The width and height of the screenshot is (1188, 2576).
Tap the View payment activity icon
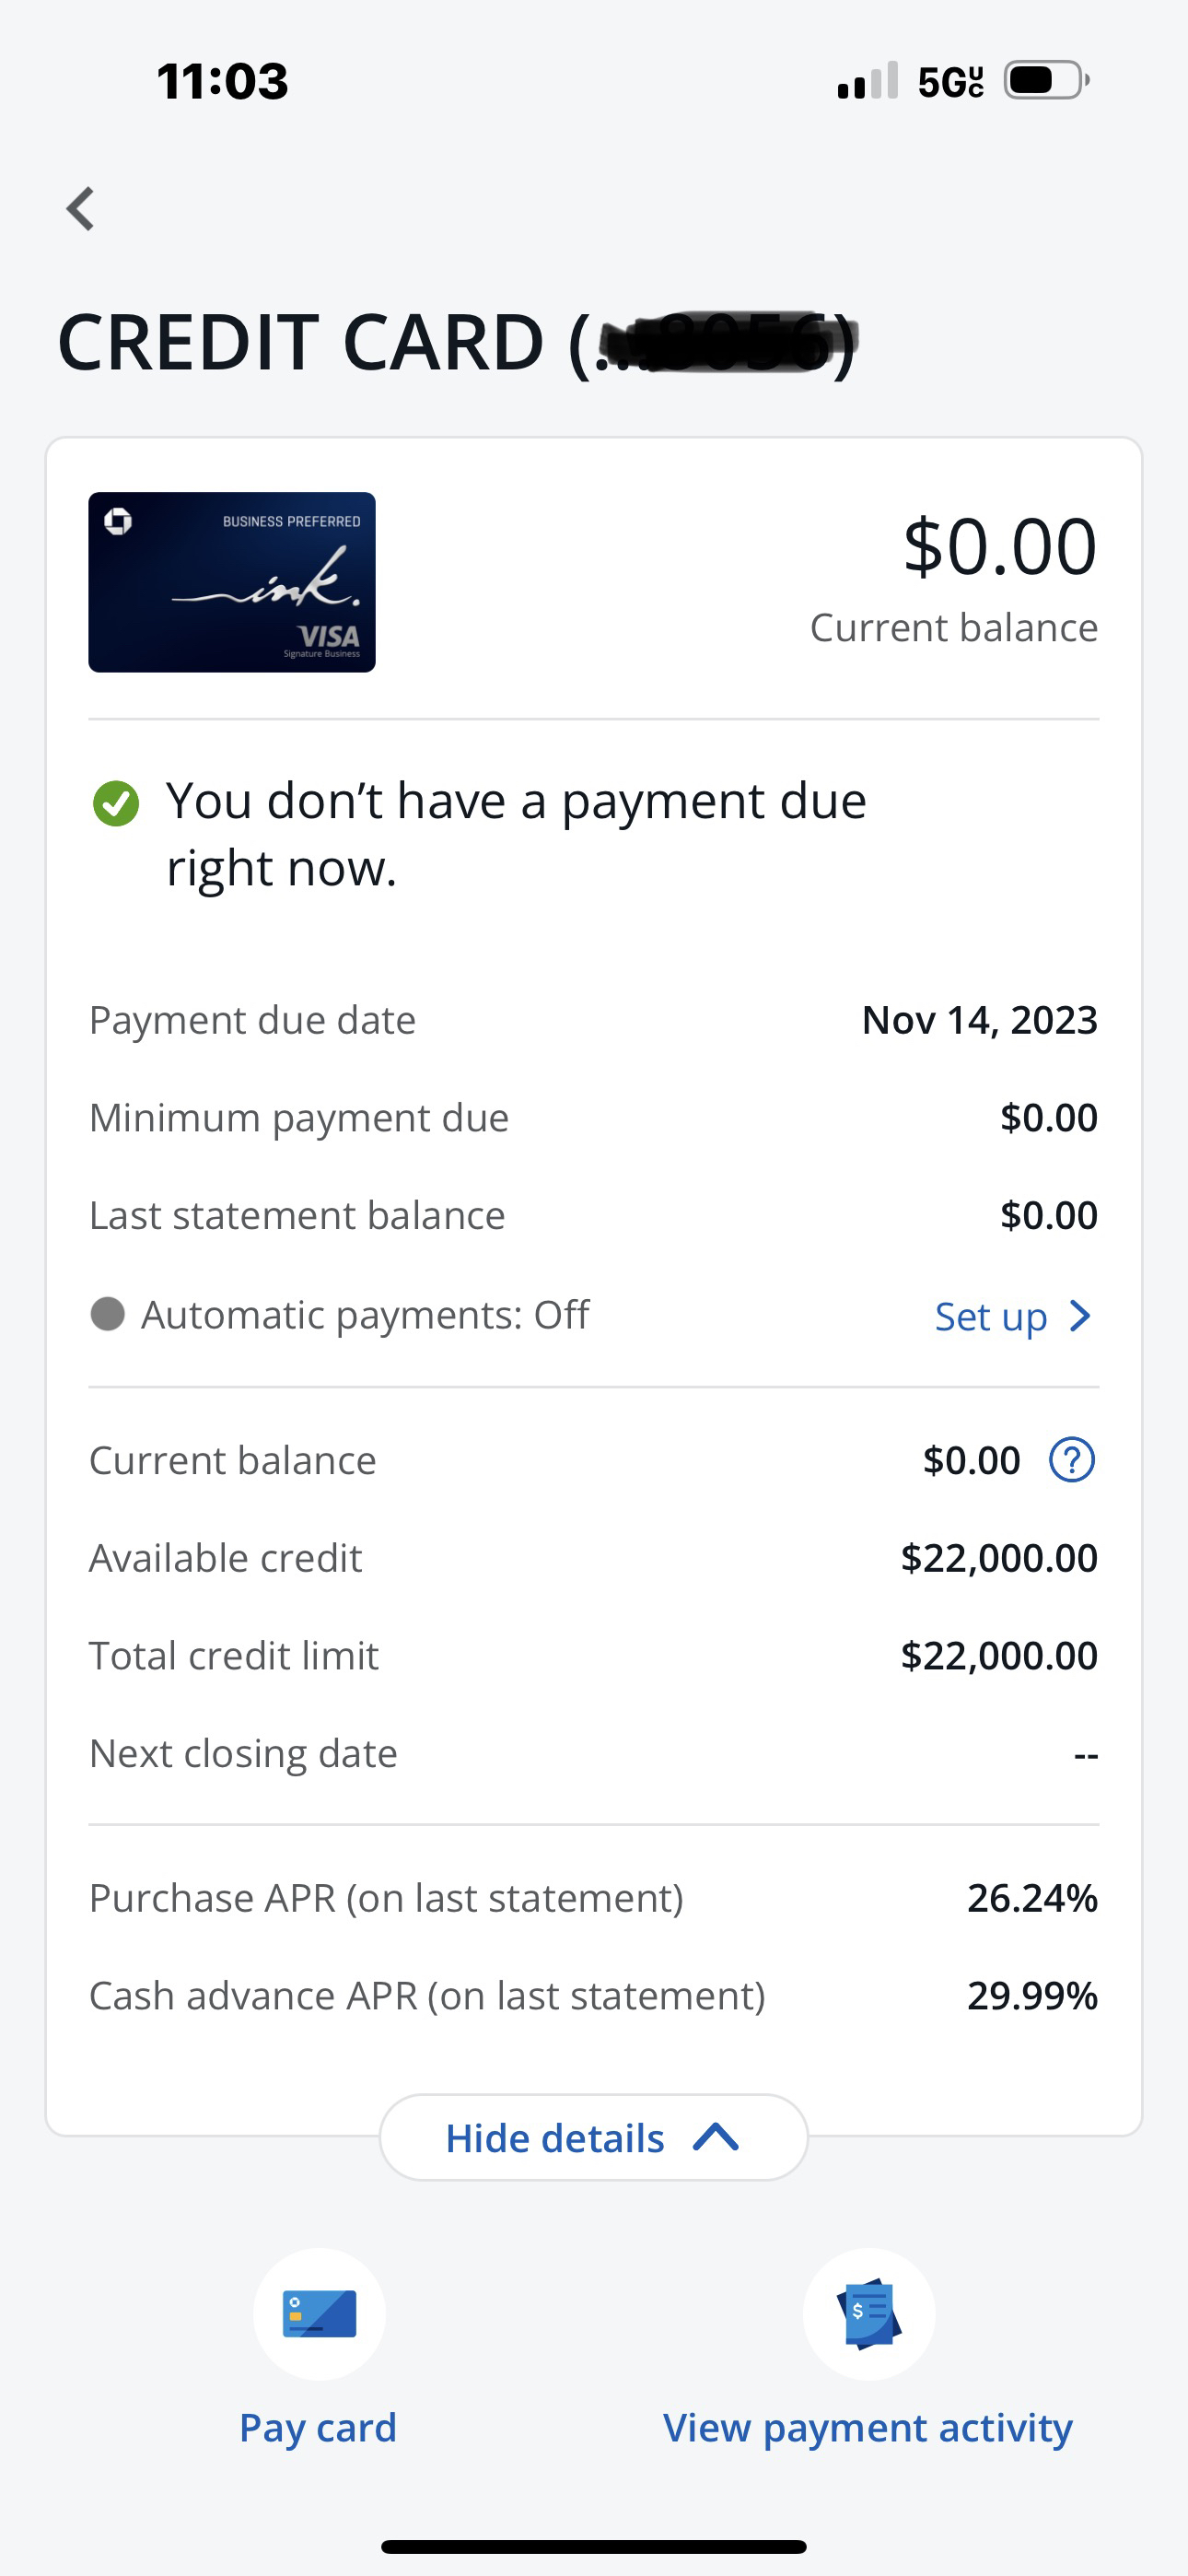[x=869, y=2314]
